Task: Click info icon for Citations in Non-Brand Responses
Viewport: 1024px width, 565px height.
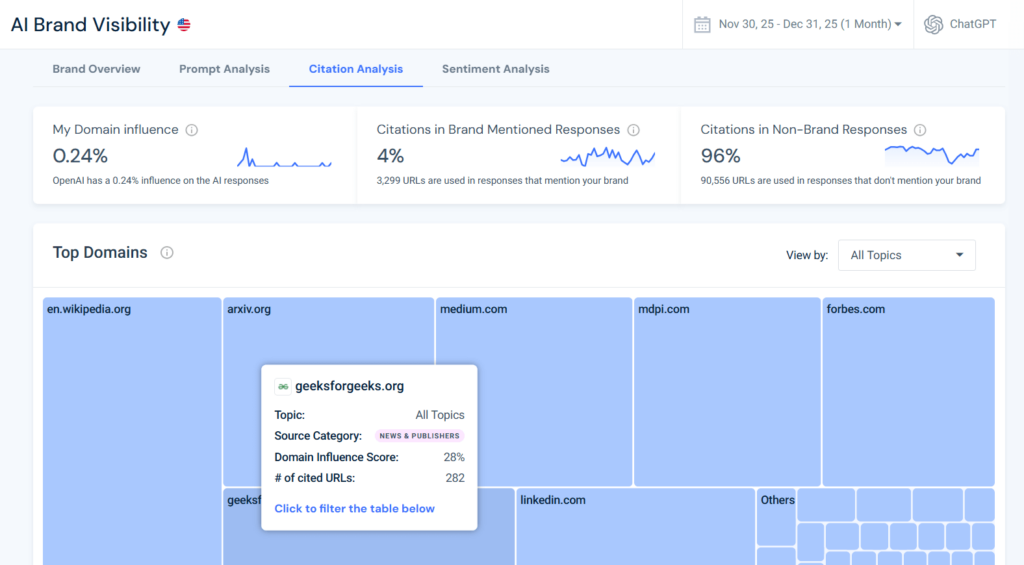Action: coord(920,130)
